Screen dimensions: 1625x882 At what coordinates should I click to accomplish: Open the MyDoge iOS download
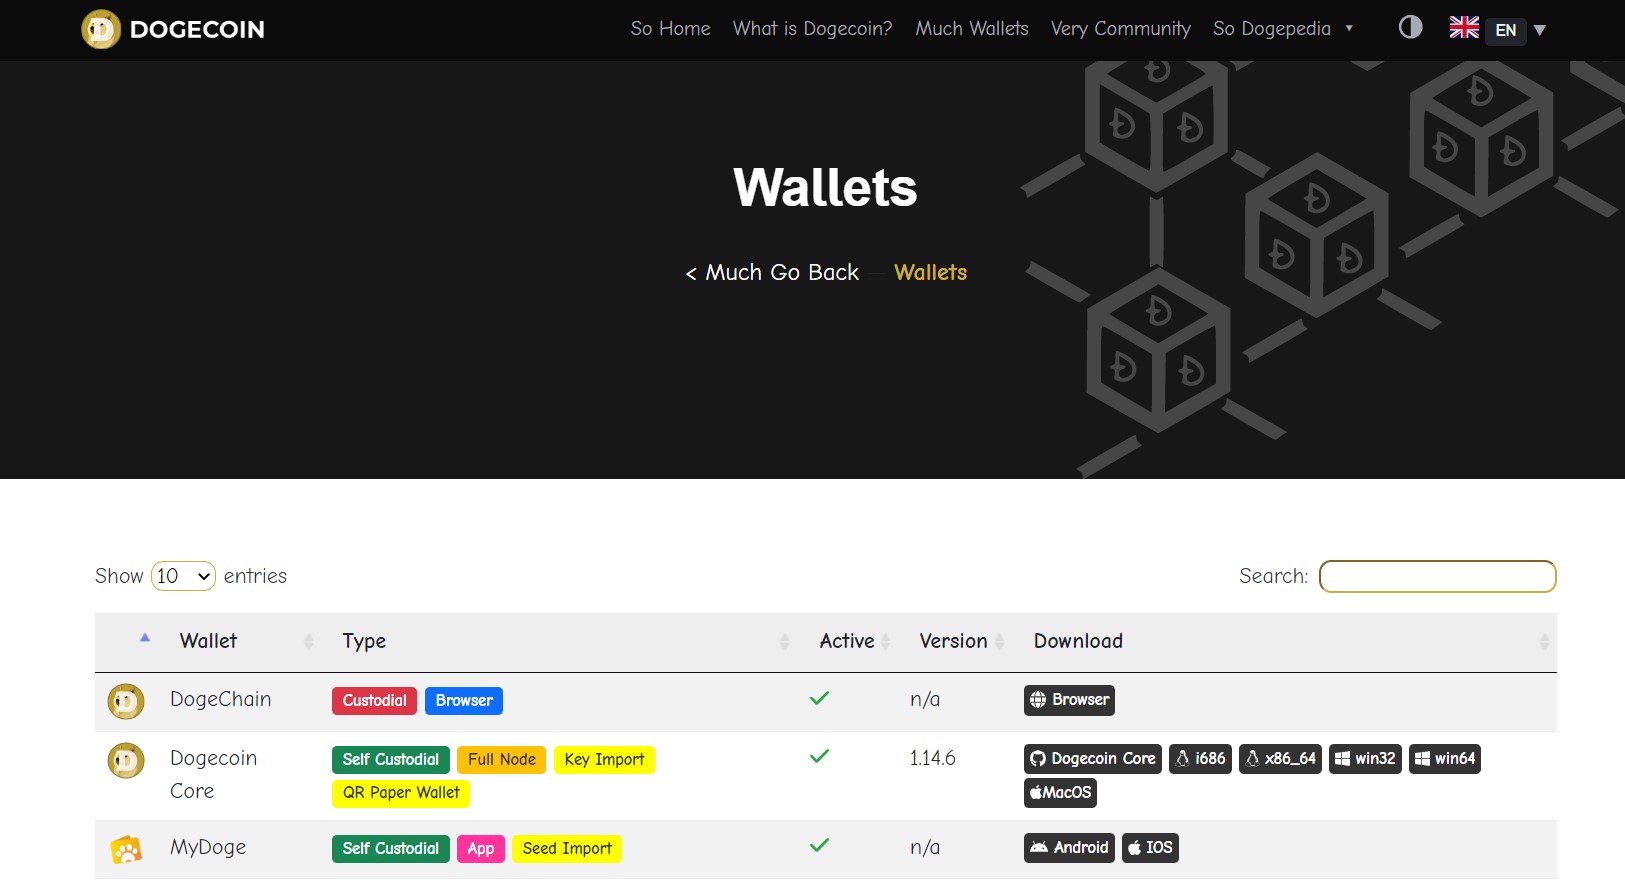(1150, 848)
